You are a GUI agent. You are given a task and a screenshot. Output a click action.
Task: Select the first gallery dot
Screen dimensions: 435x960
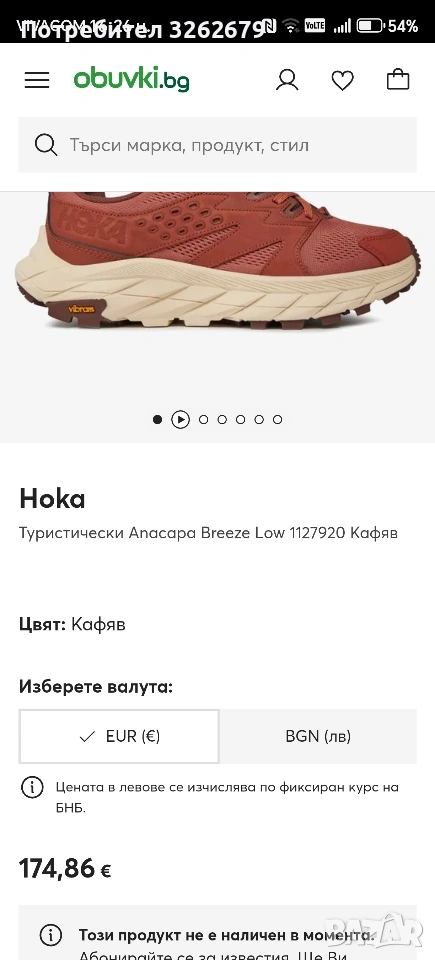pyautogui.click(x=157, y=419)
